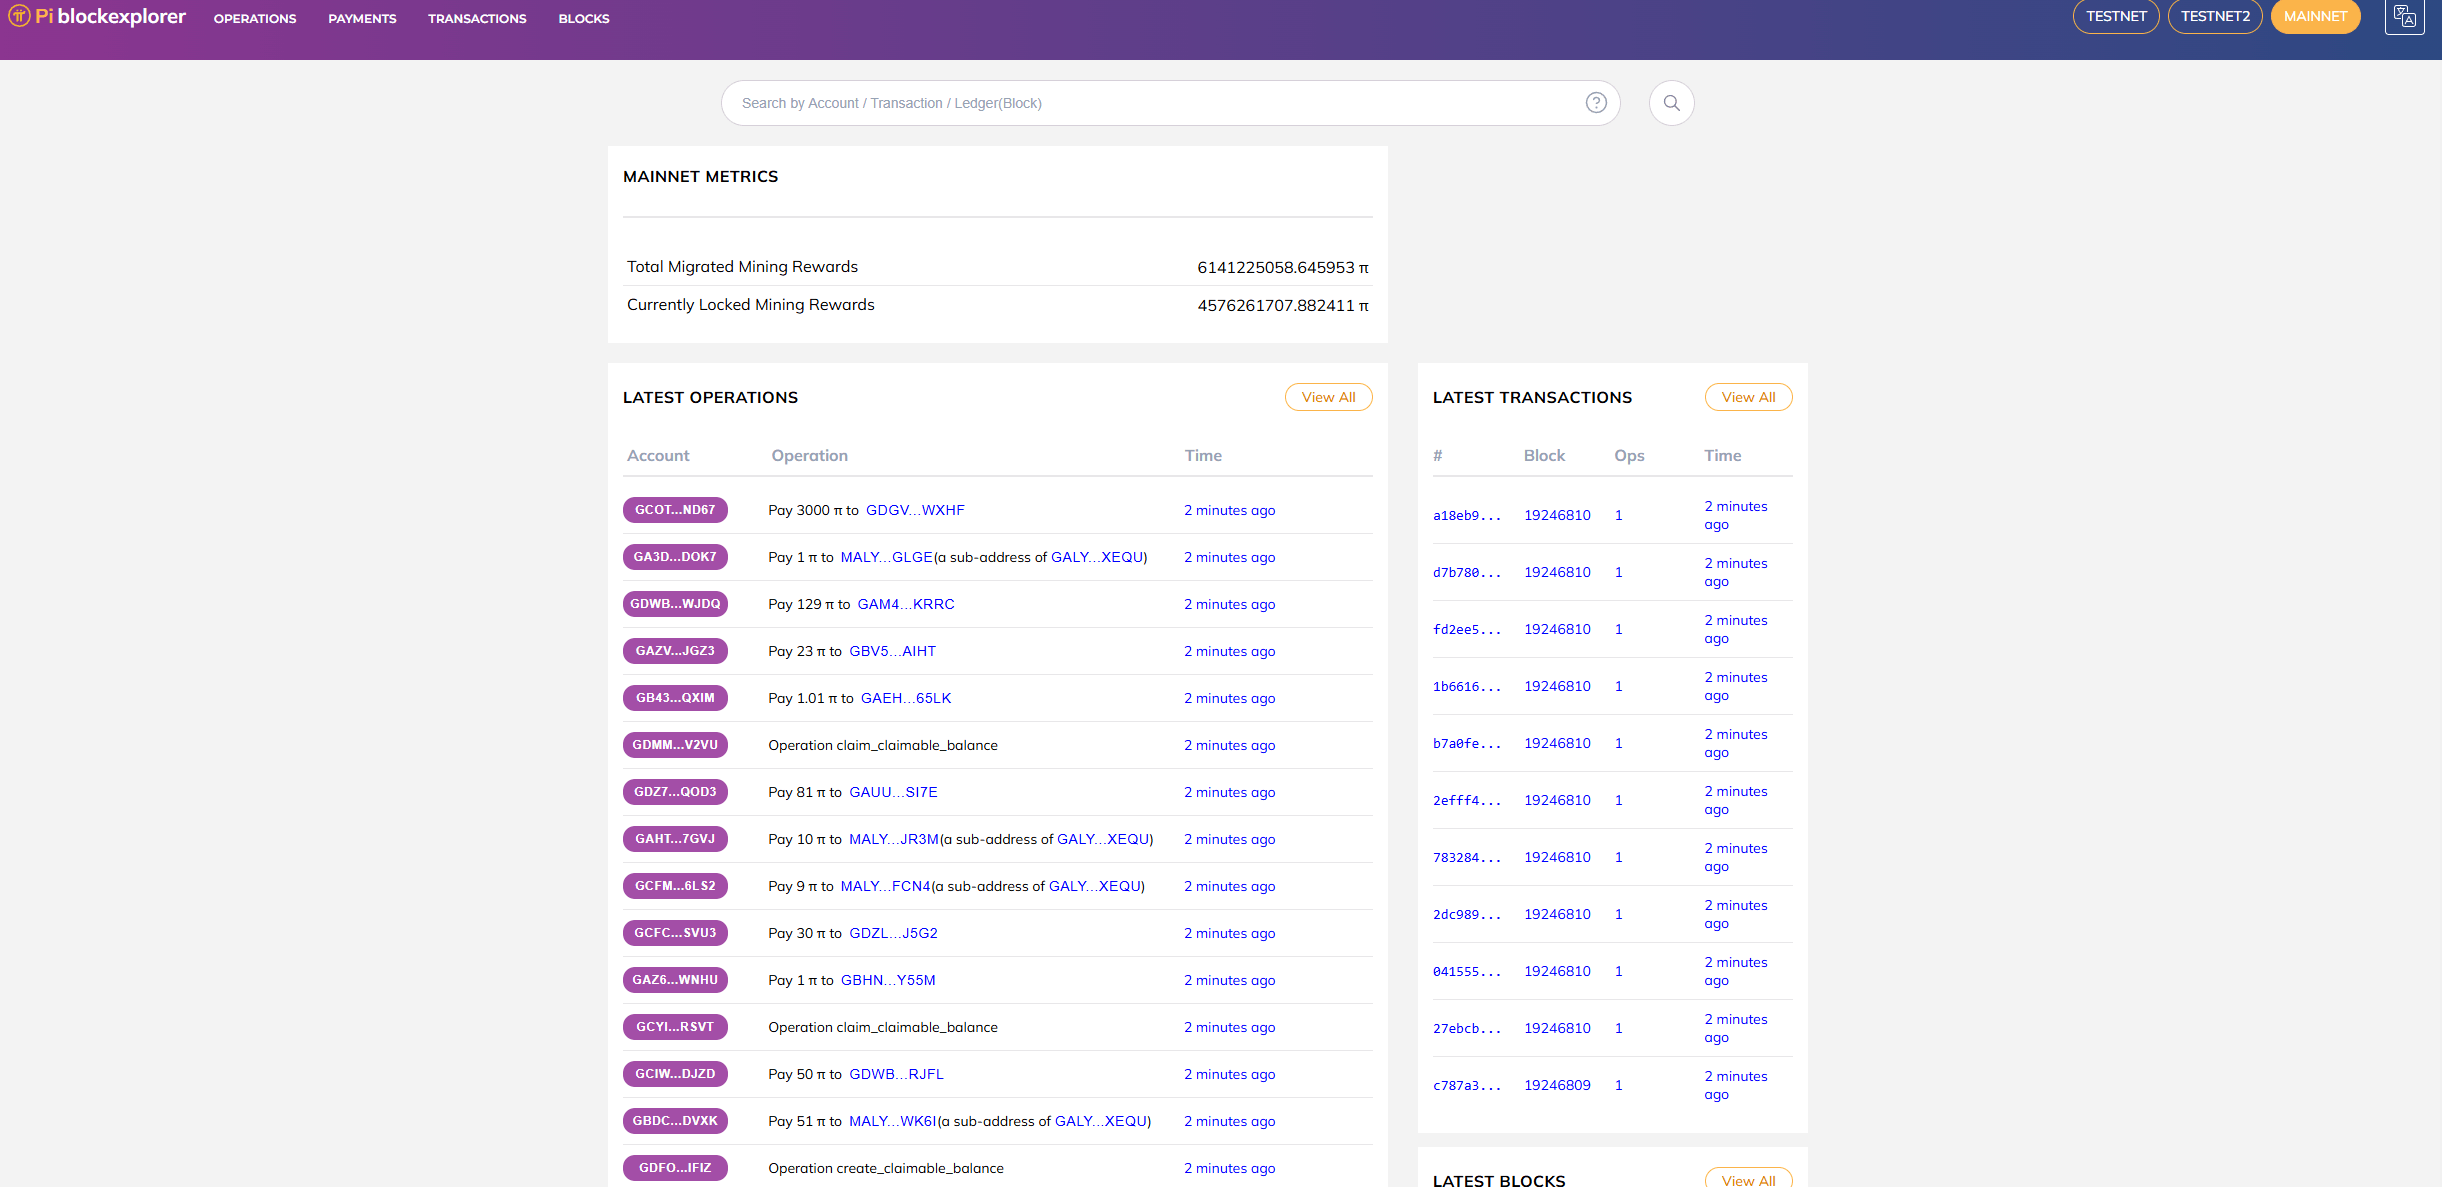Open recipient GAM4...KRRC link
Viewport: 2442px width, 1187px height.
click(906, 604)
